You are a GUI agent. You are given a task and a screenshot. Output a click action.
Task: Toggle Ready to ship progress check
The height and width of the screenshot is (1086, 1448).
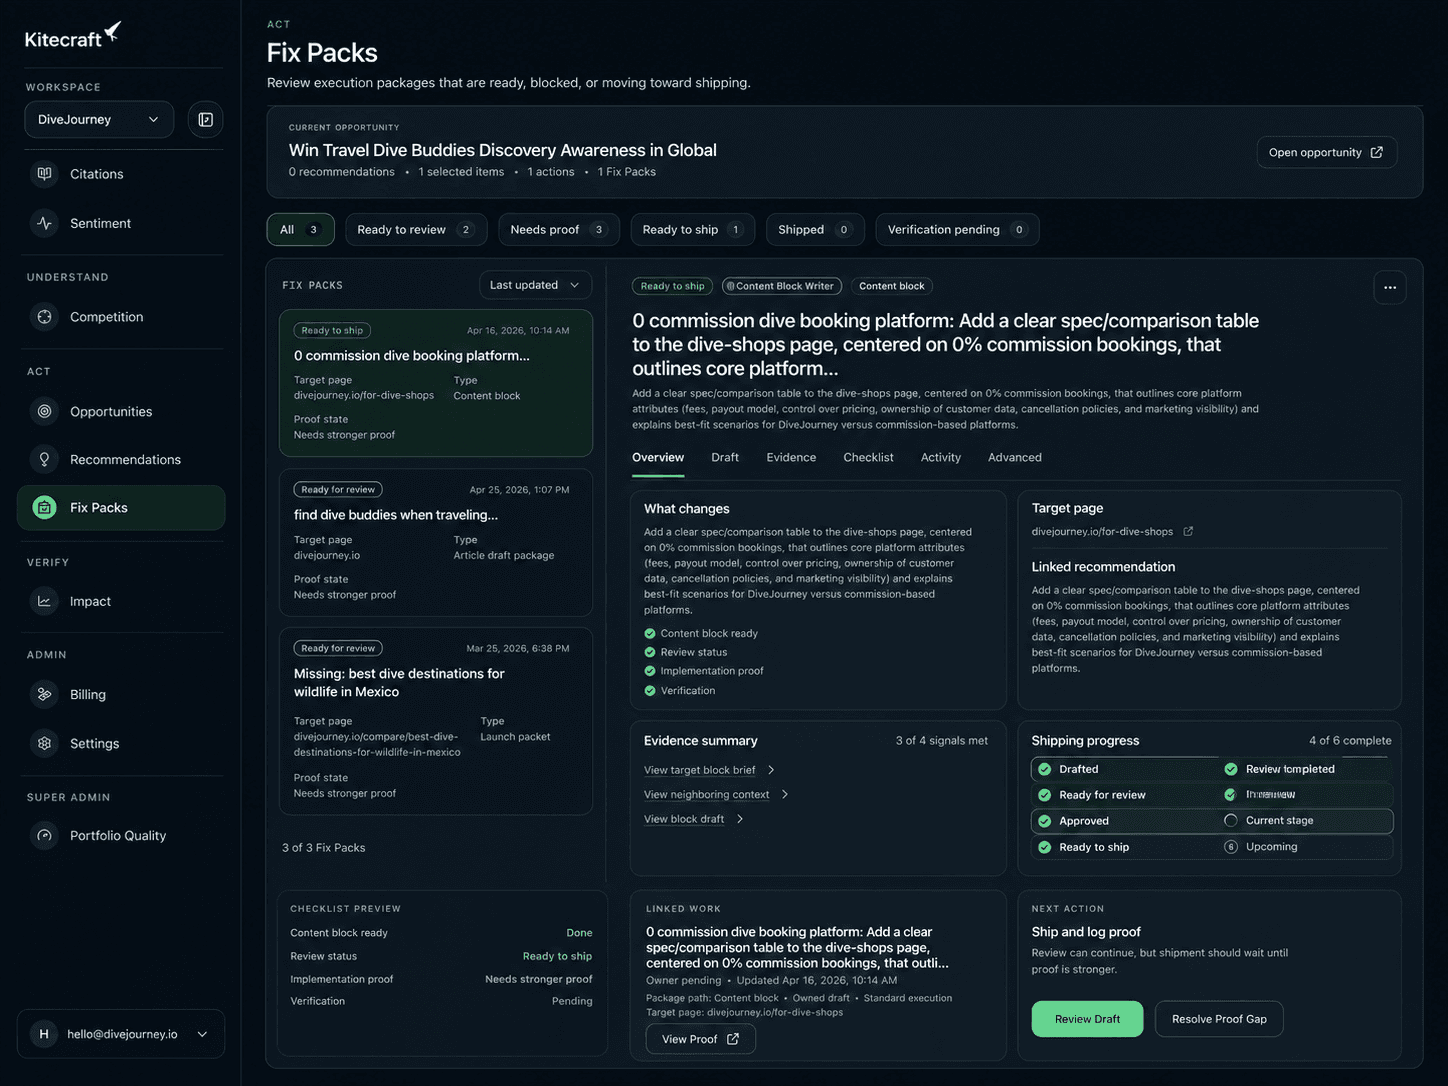[x=1044, y=847]
